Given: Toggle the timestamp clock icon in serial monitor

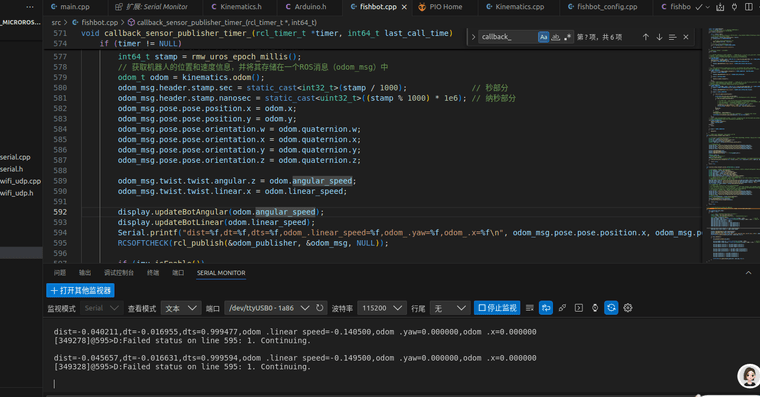Looking at the screenshot, I should (x=595, y=308).
